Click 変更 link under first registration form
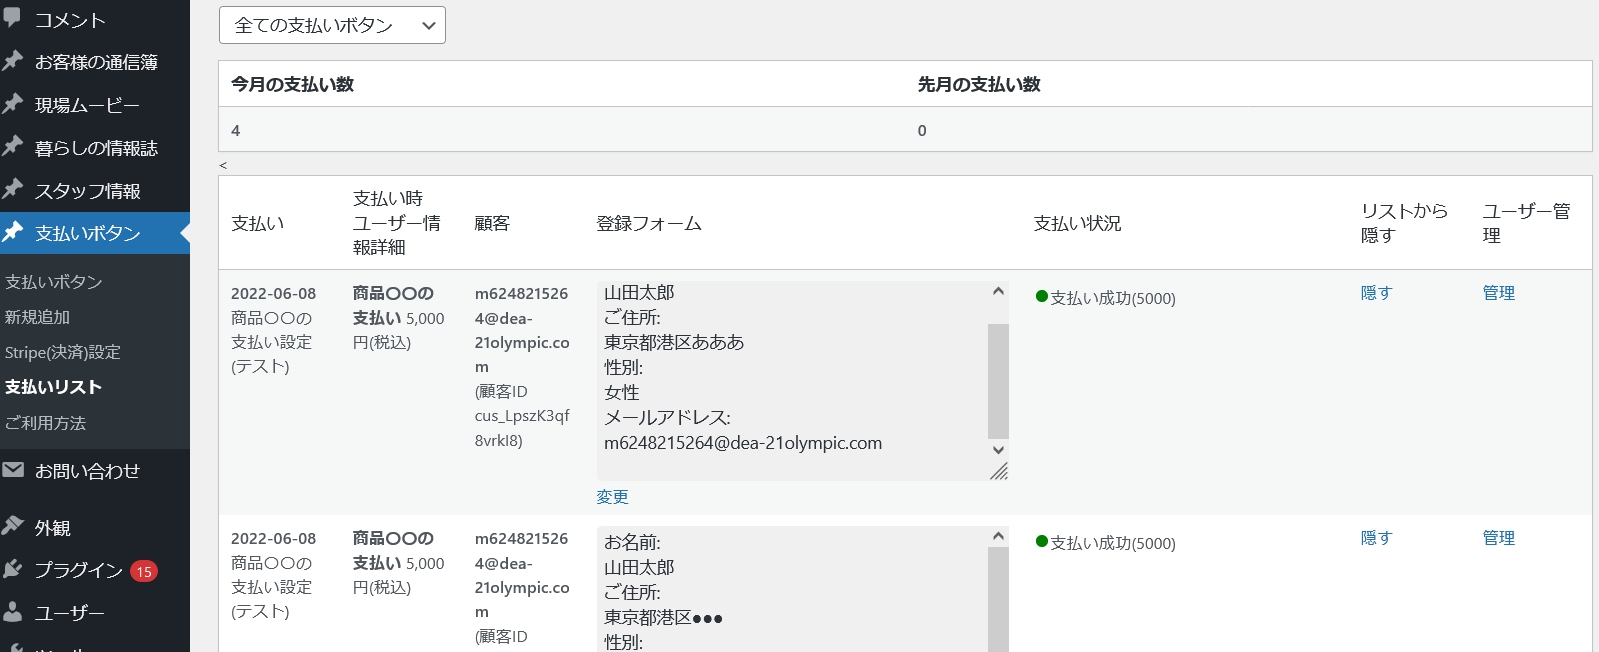 click(x=612, y=497)
